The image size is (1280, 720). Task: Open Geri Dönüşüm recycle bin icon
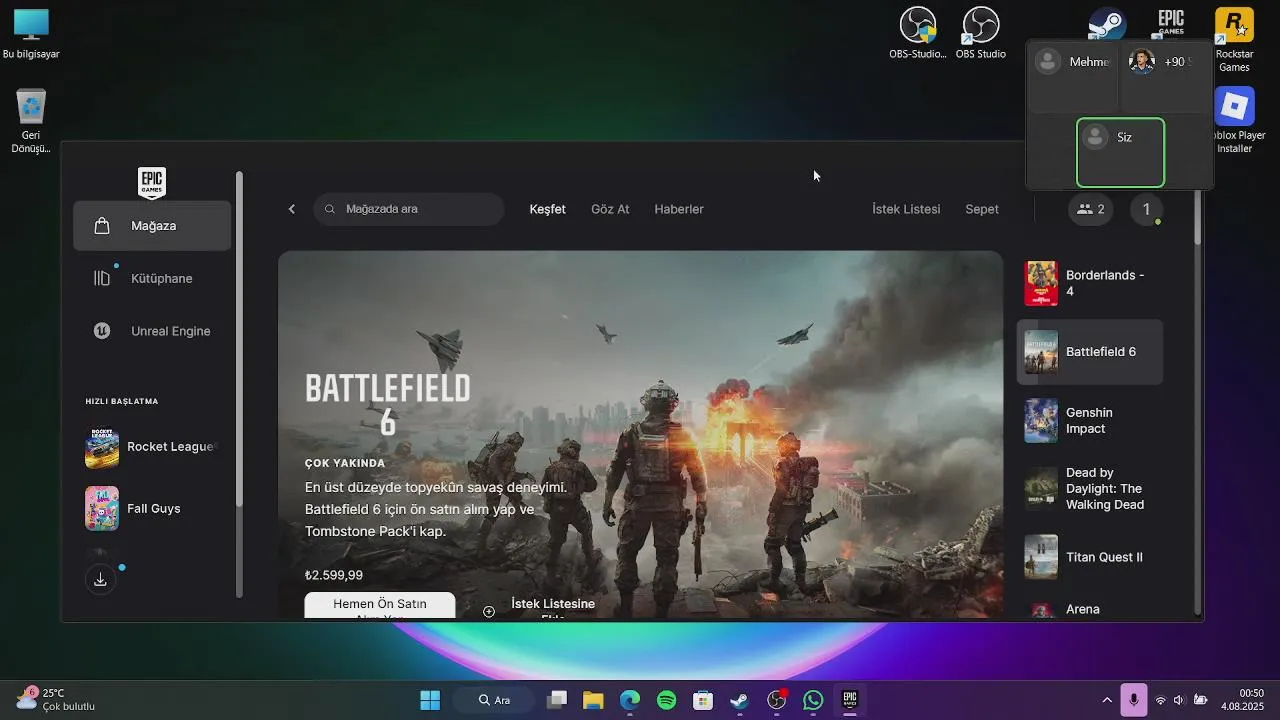(31, 121)
